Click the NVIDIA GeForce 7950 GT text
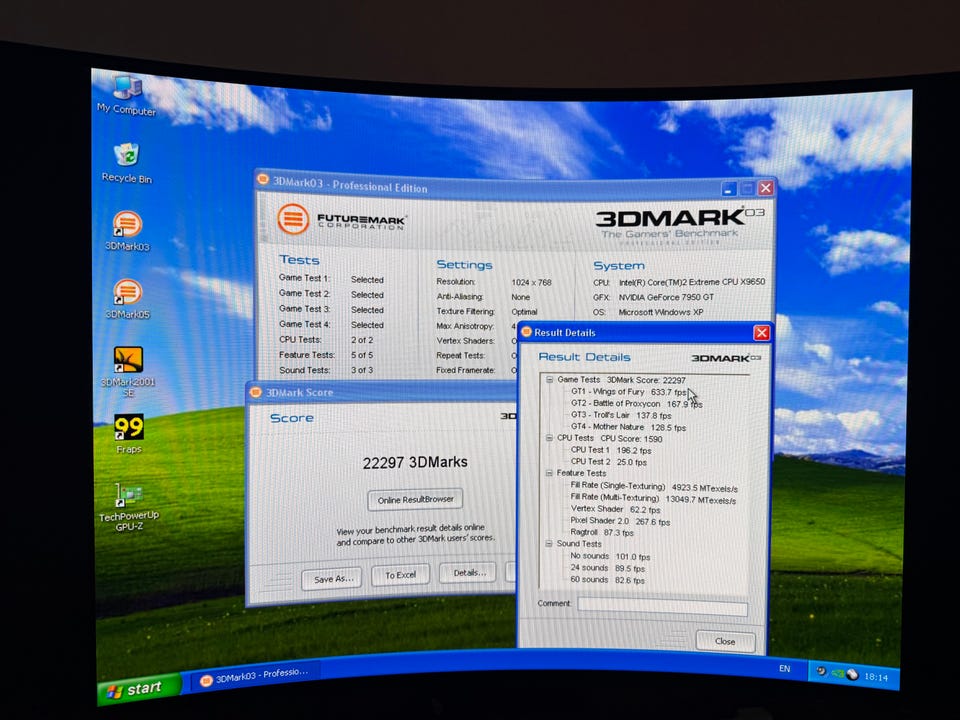Viewport: 960px width, 720px height. pyautogui.click(x=666, y=297)
